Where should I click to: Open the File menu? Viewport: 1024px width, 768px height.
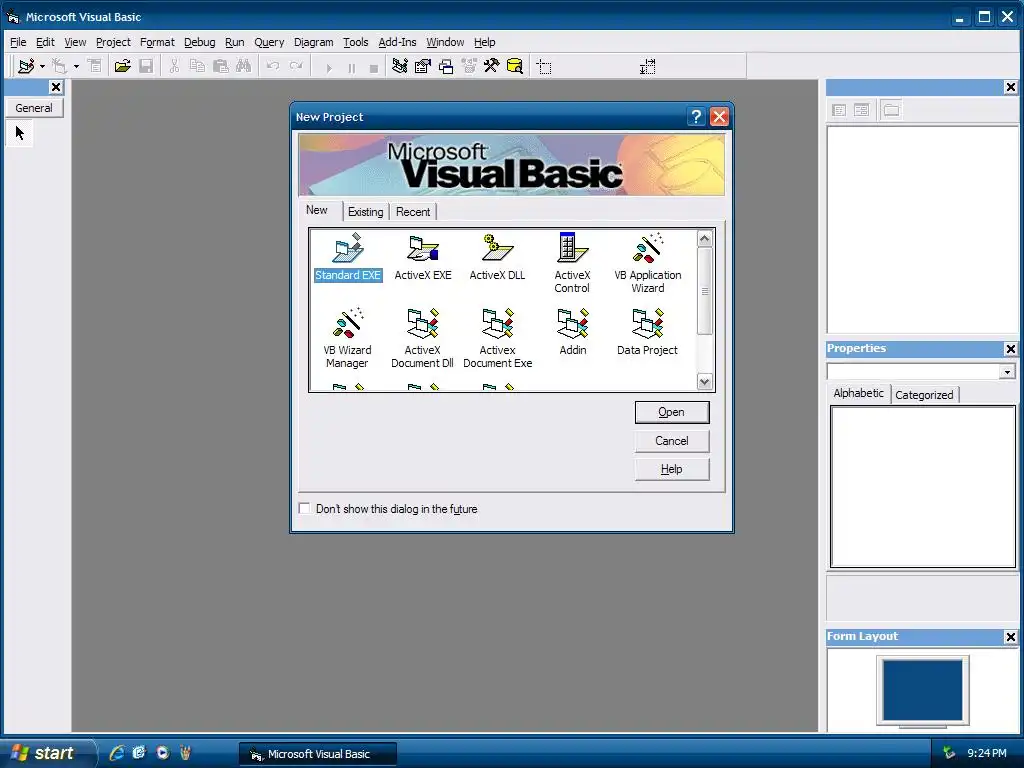pos(18,42)
